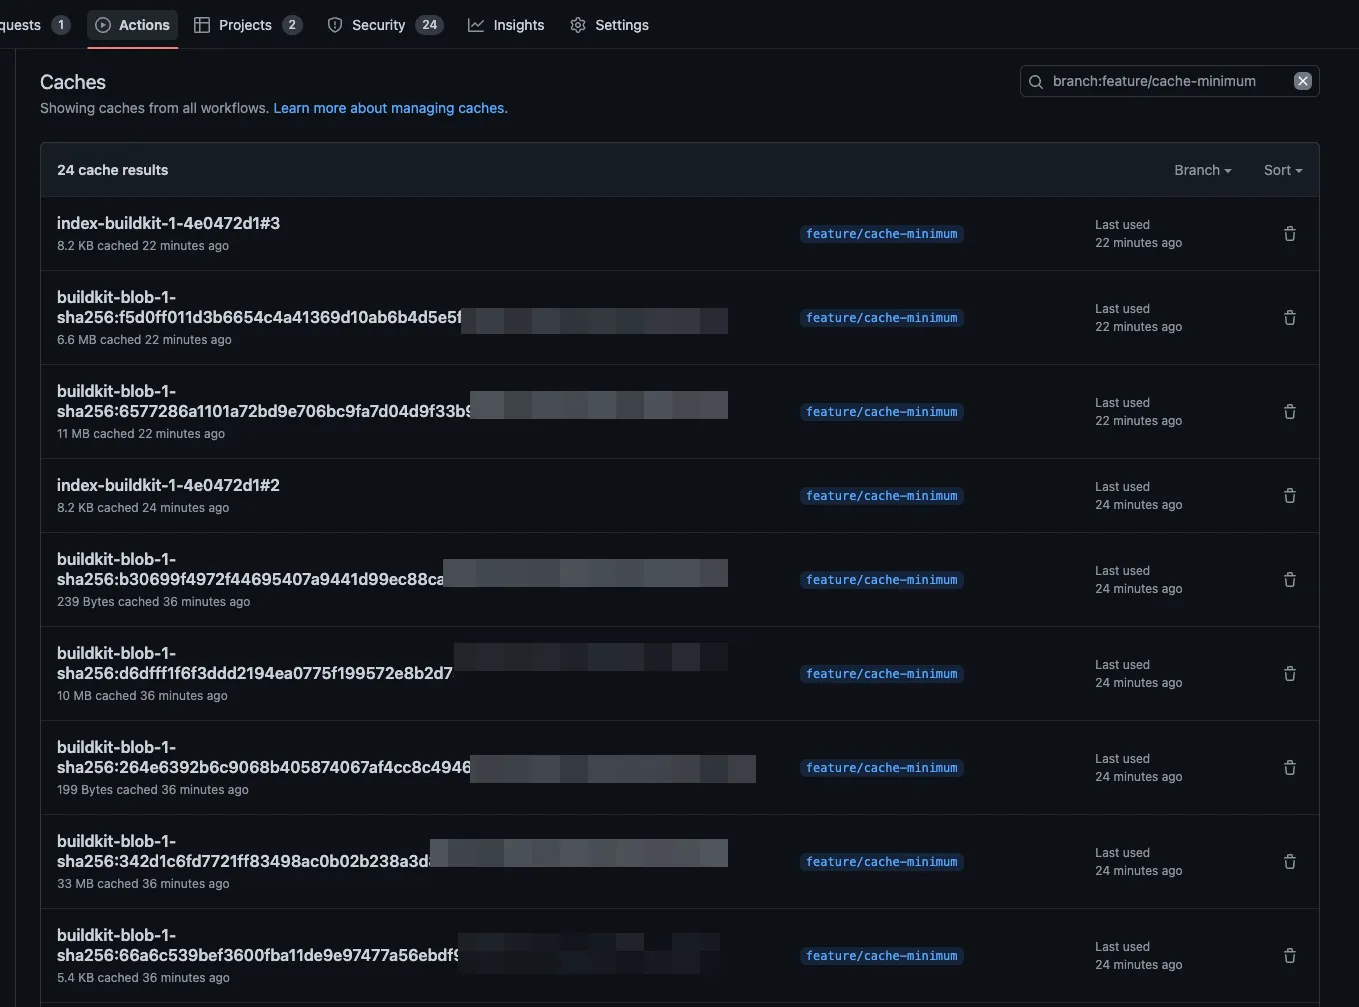Delete the index-buildkit-1-4e0472d1#3 cache
Viewport: 1359px width, 1007px height.
tap(1289, 234)
